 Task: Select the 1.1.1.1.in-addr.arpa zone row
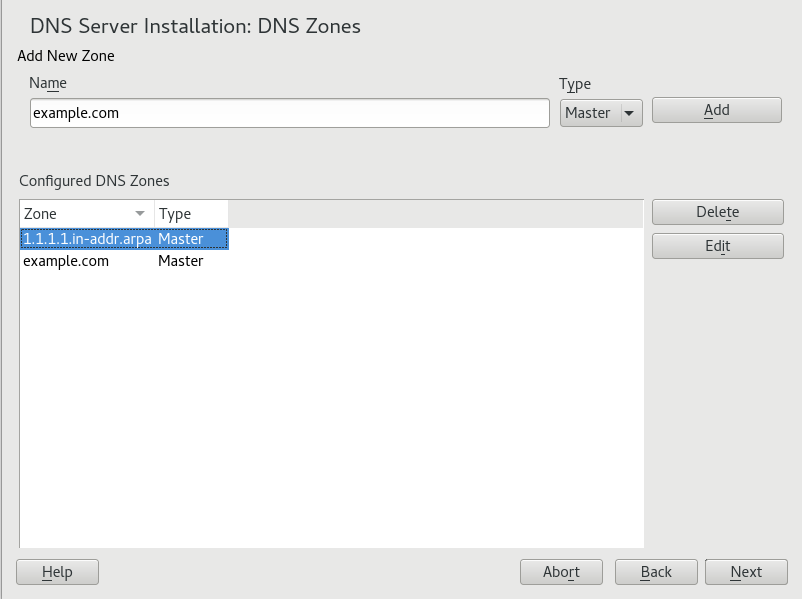tap(87, 239)
